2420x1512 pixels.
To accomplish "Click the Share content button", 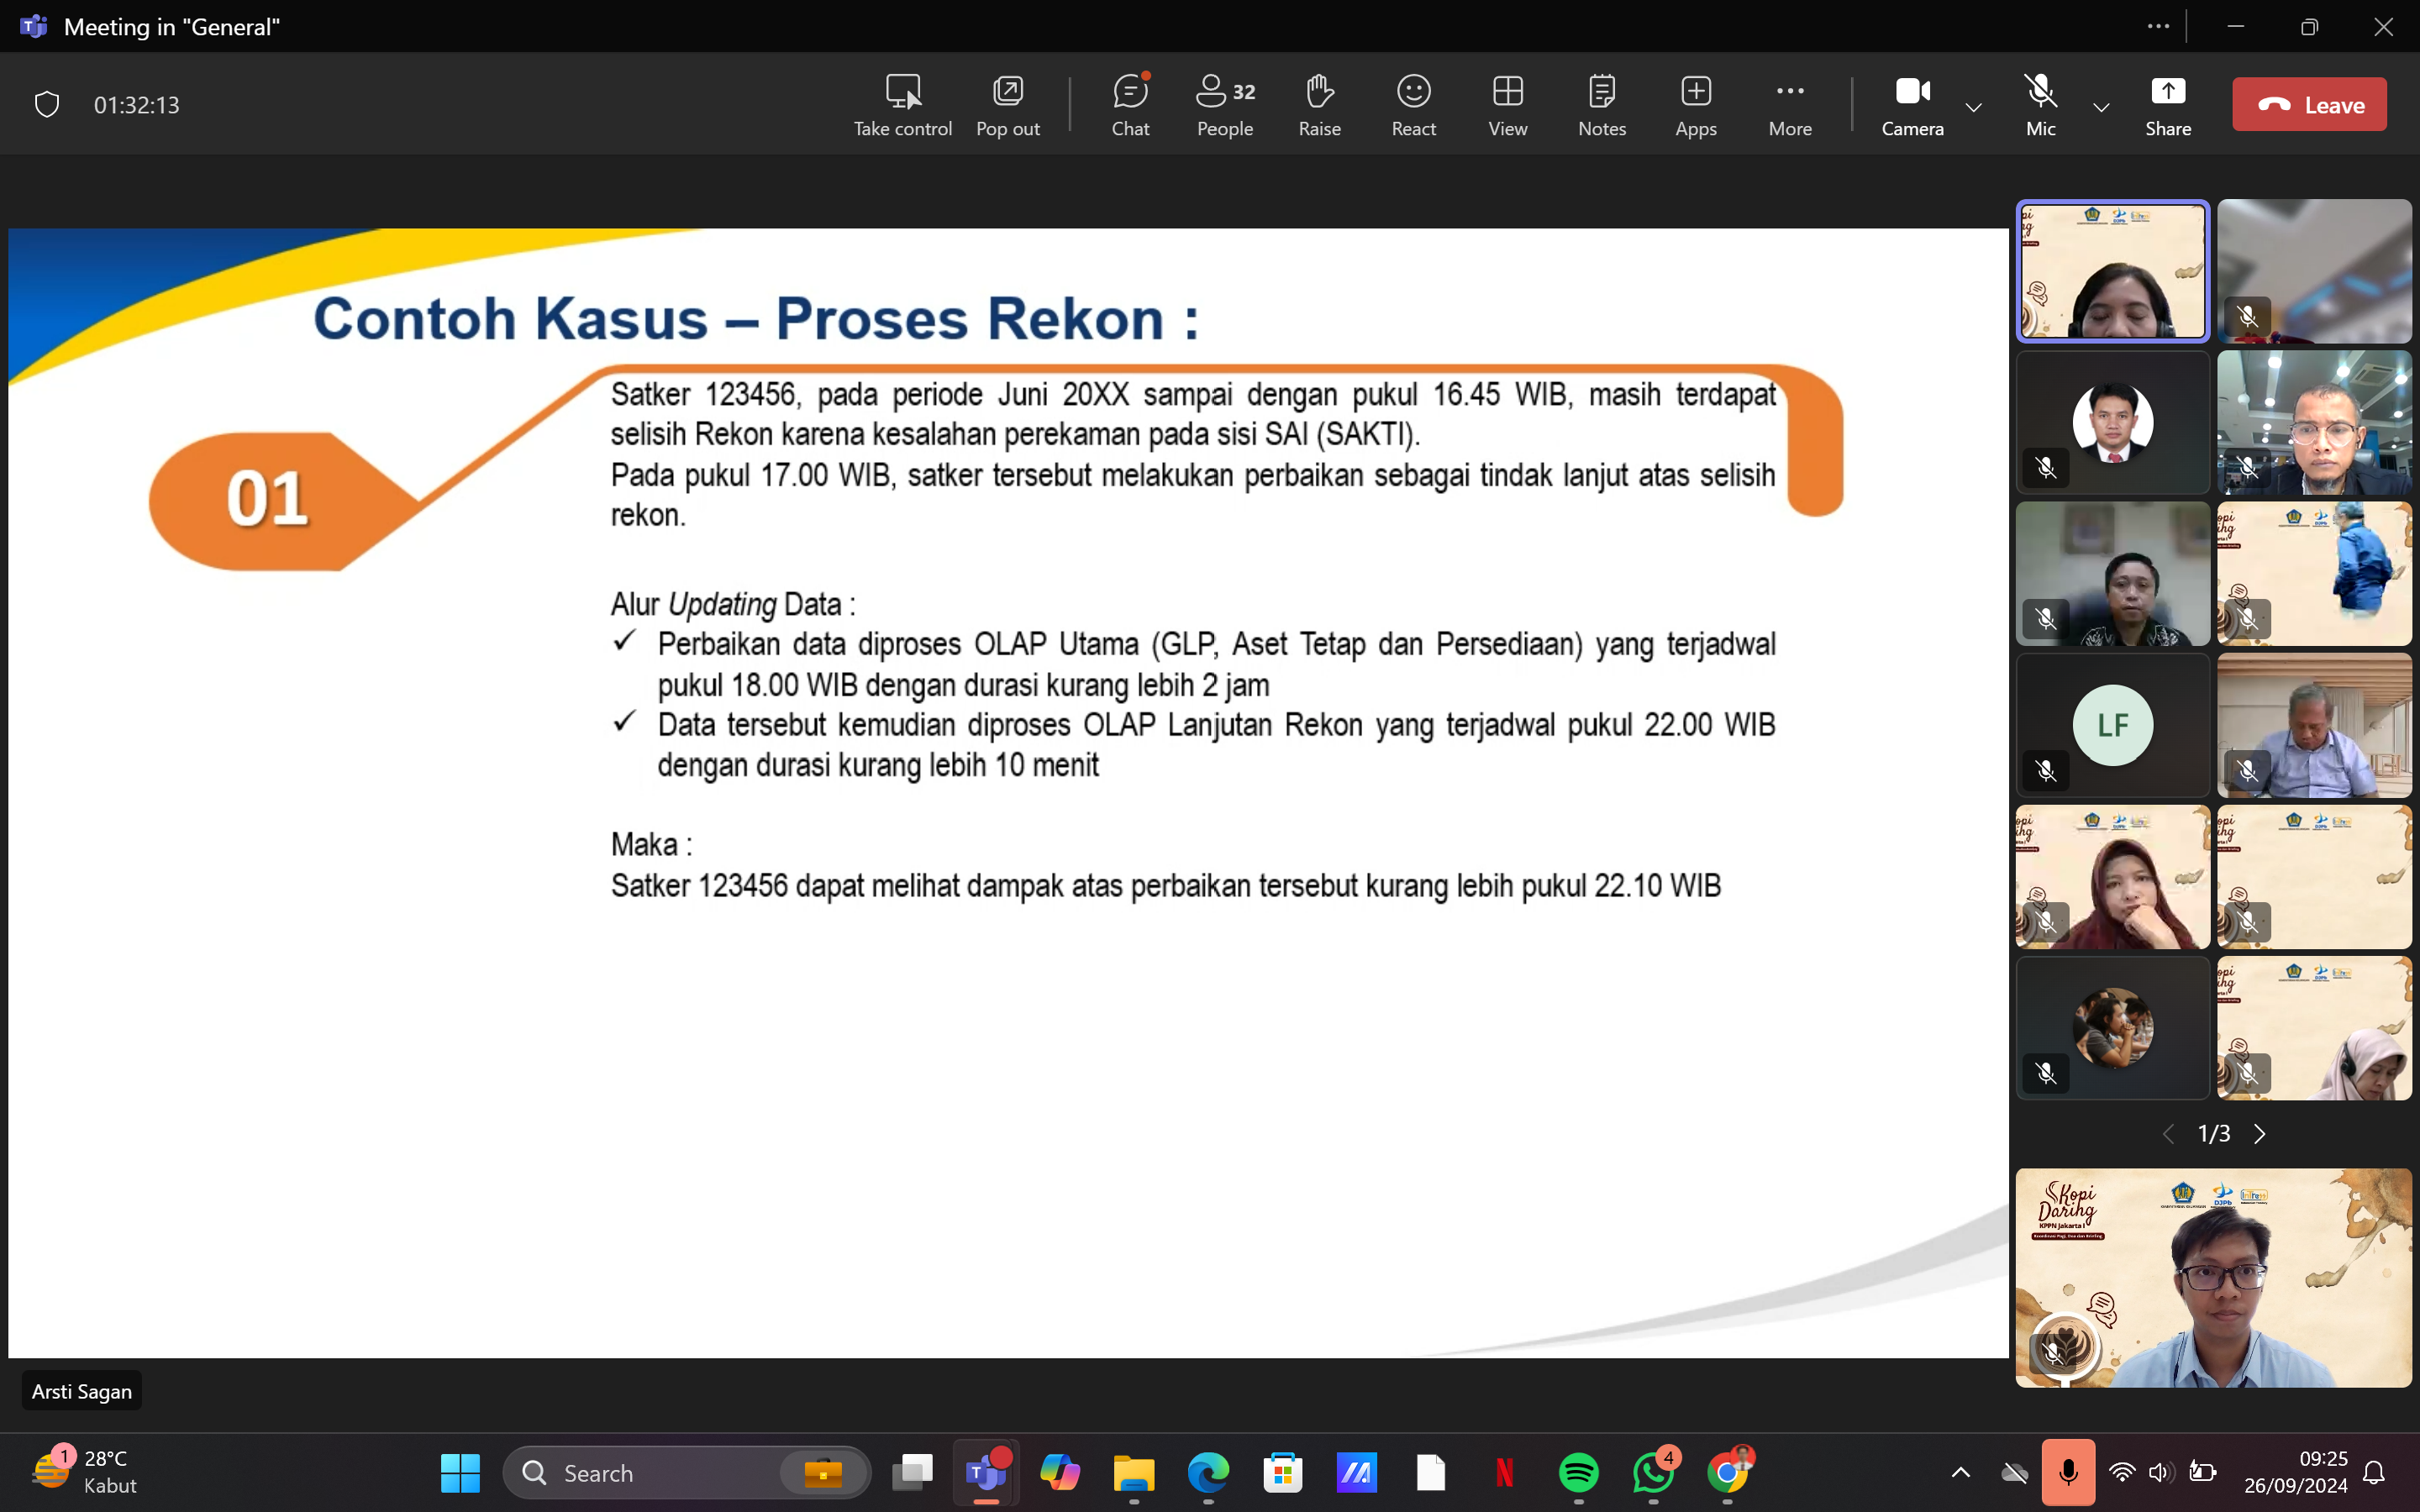I will click(x=2167, y=104).
